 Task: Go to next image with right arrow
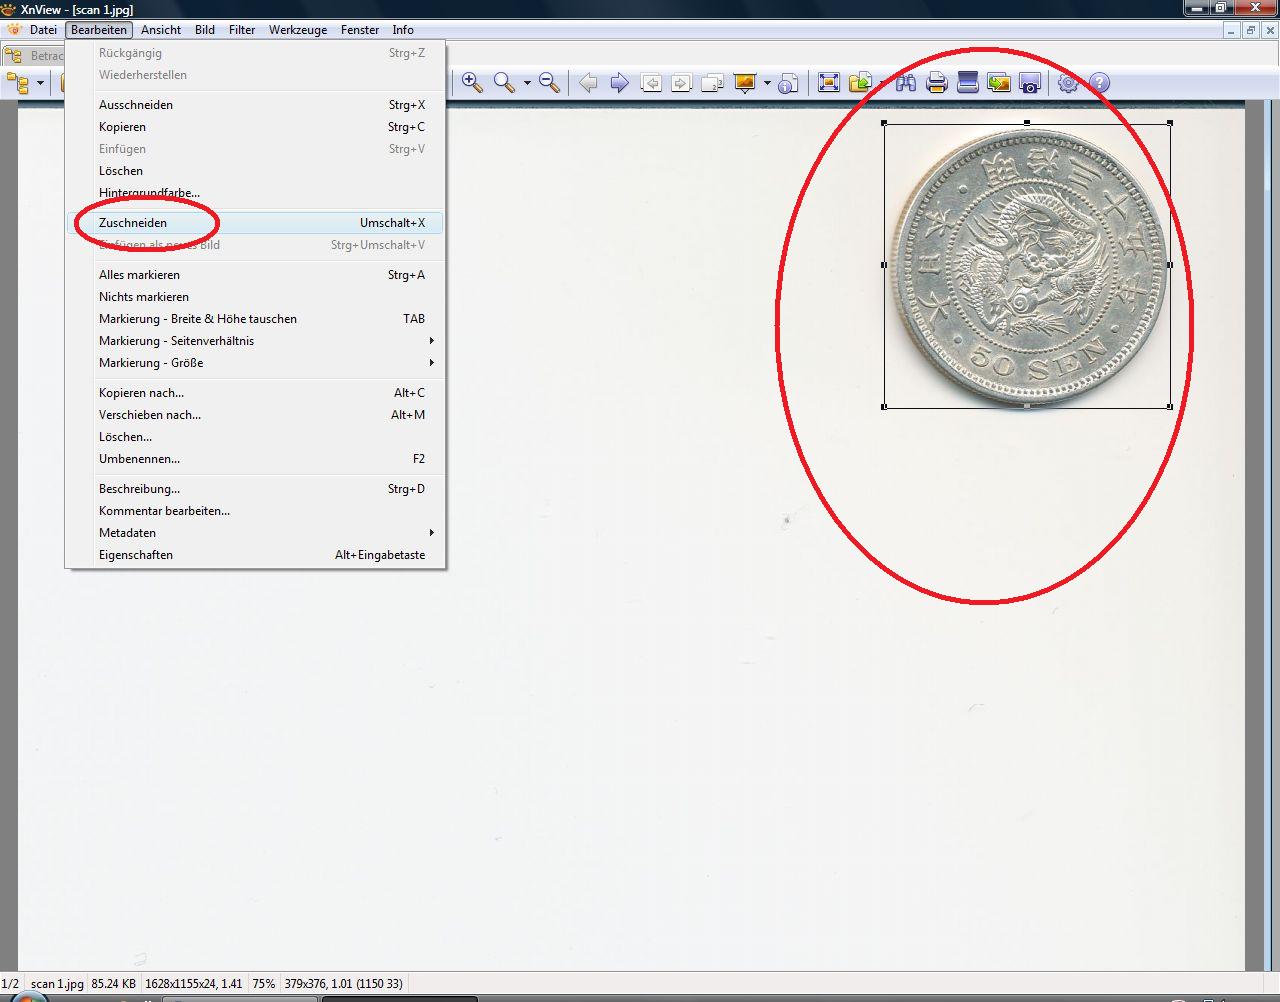(x=619, y=83)
